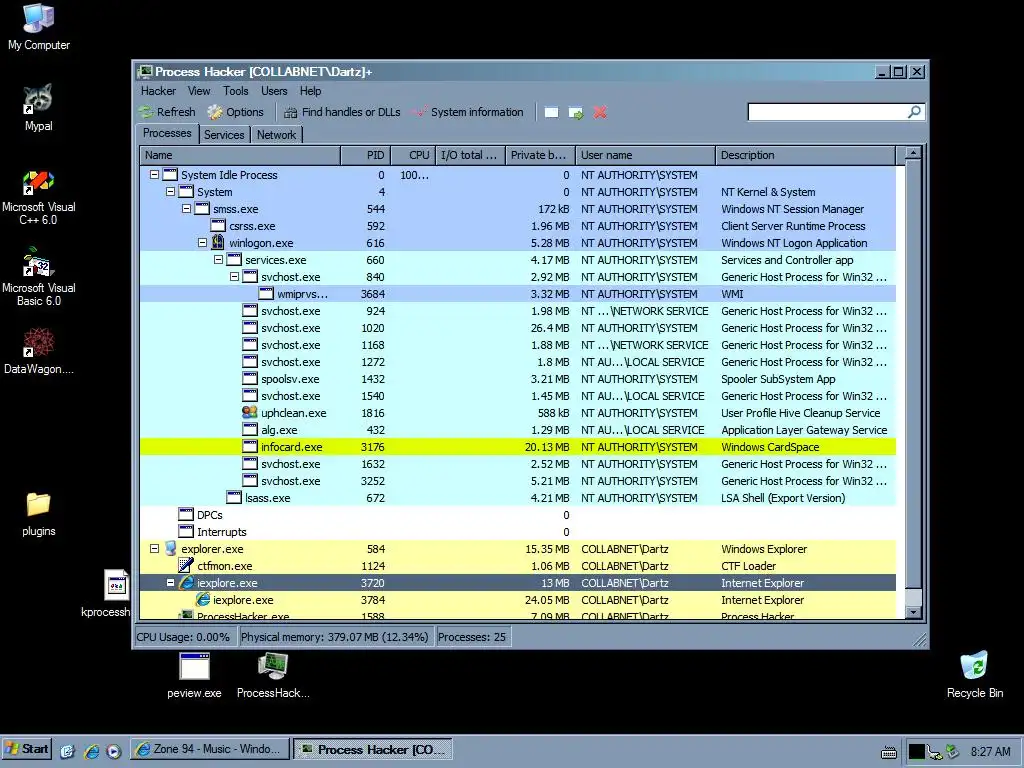1024x768 pixels.
Task: Sort by the PID column header
Action: 365,155
